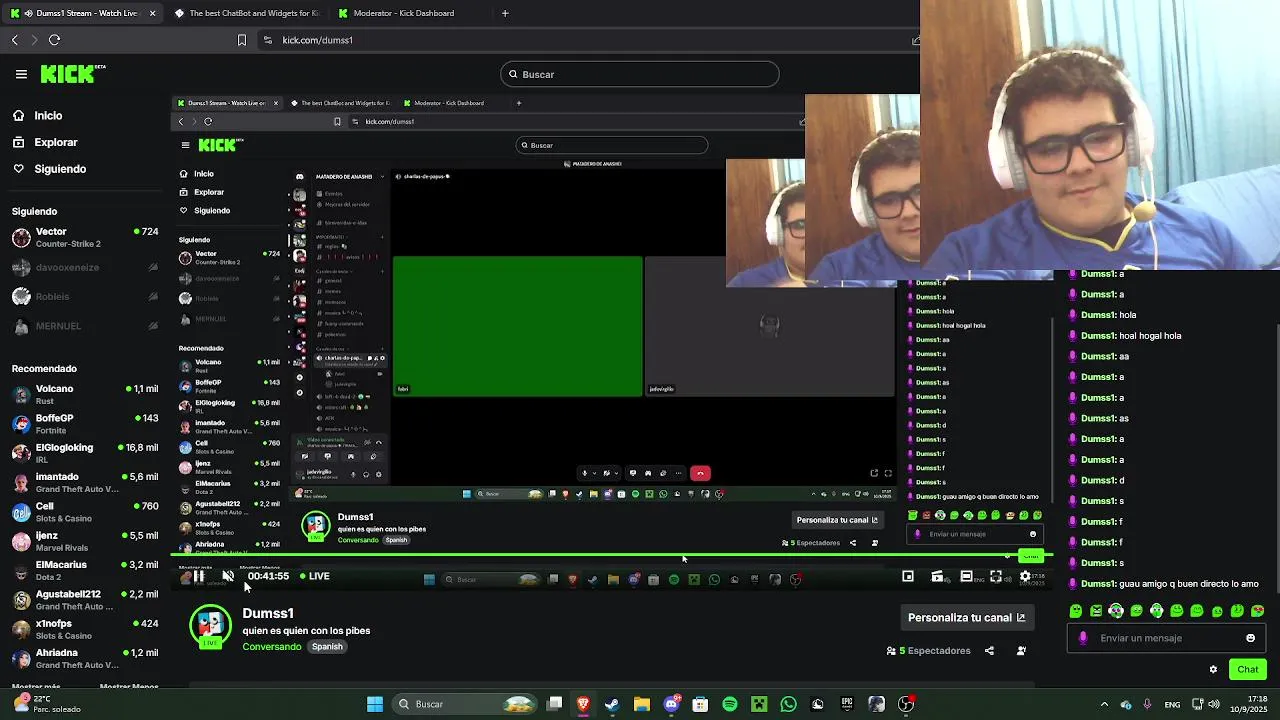Open ElMacarius Dota 2 channel
The width and height of the screenshot is (1280, 720).
[x=85, y=571]
